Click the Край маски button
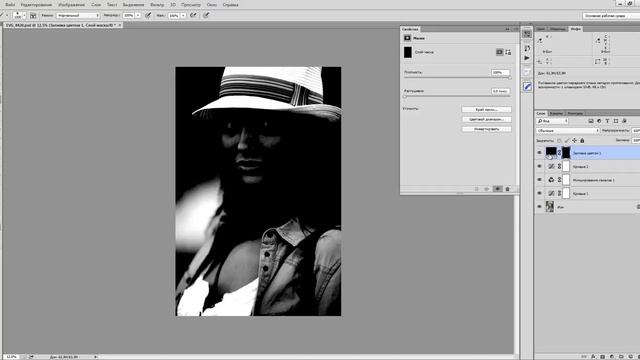This screenshot has height=360, width=640. pyautogui.click(x=486, y=109)
